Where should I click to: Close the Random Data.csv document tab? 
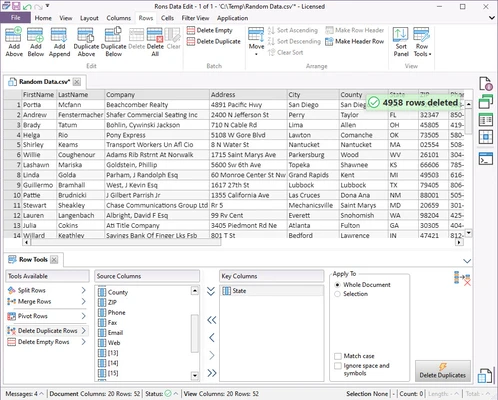tap(77, 82)
